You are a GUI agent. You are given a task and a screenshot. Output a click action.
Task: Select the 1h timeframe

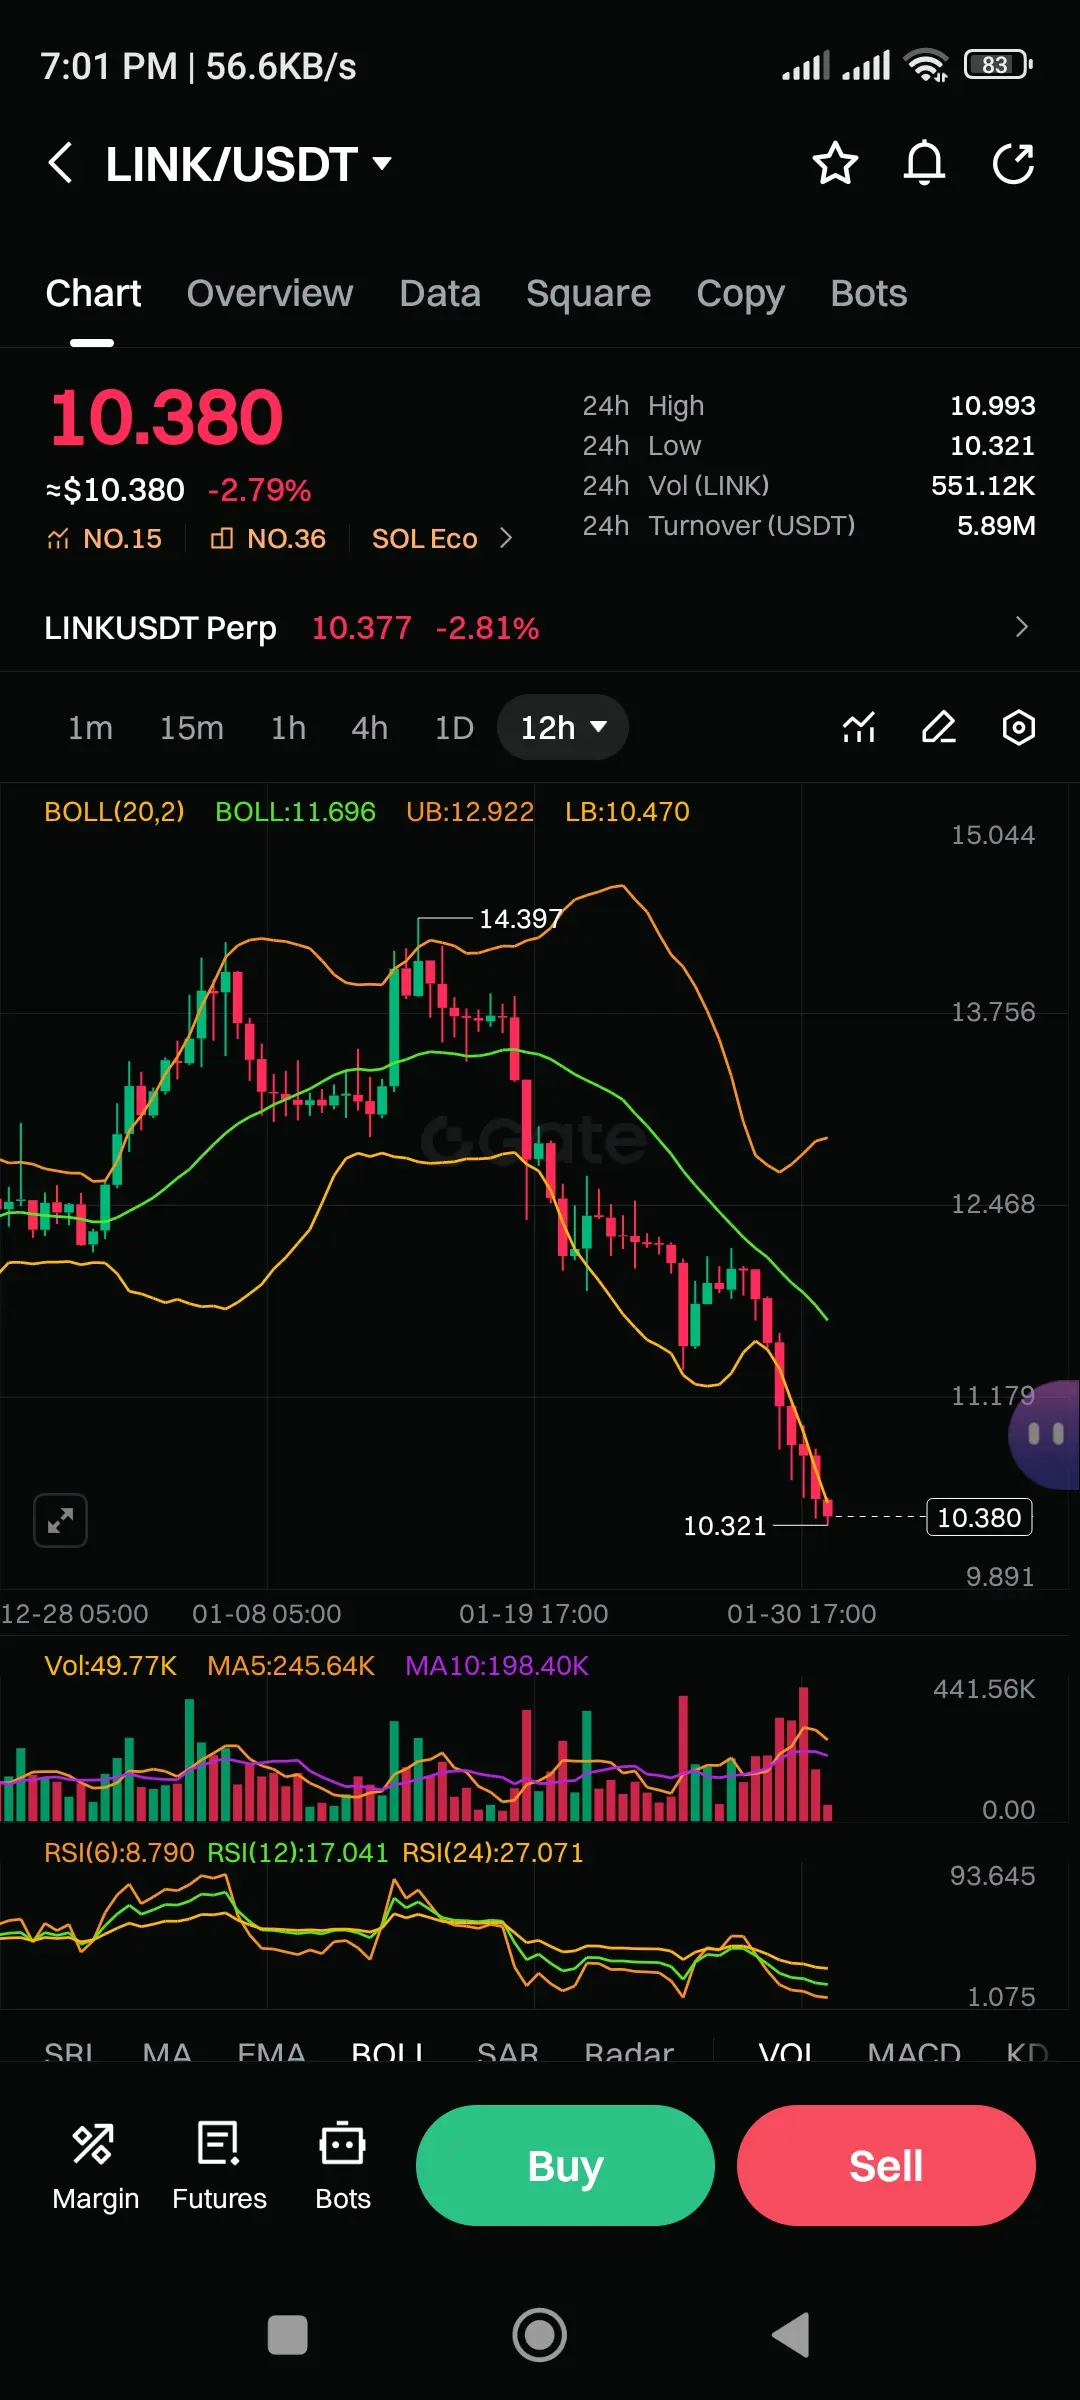[288, 728]
